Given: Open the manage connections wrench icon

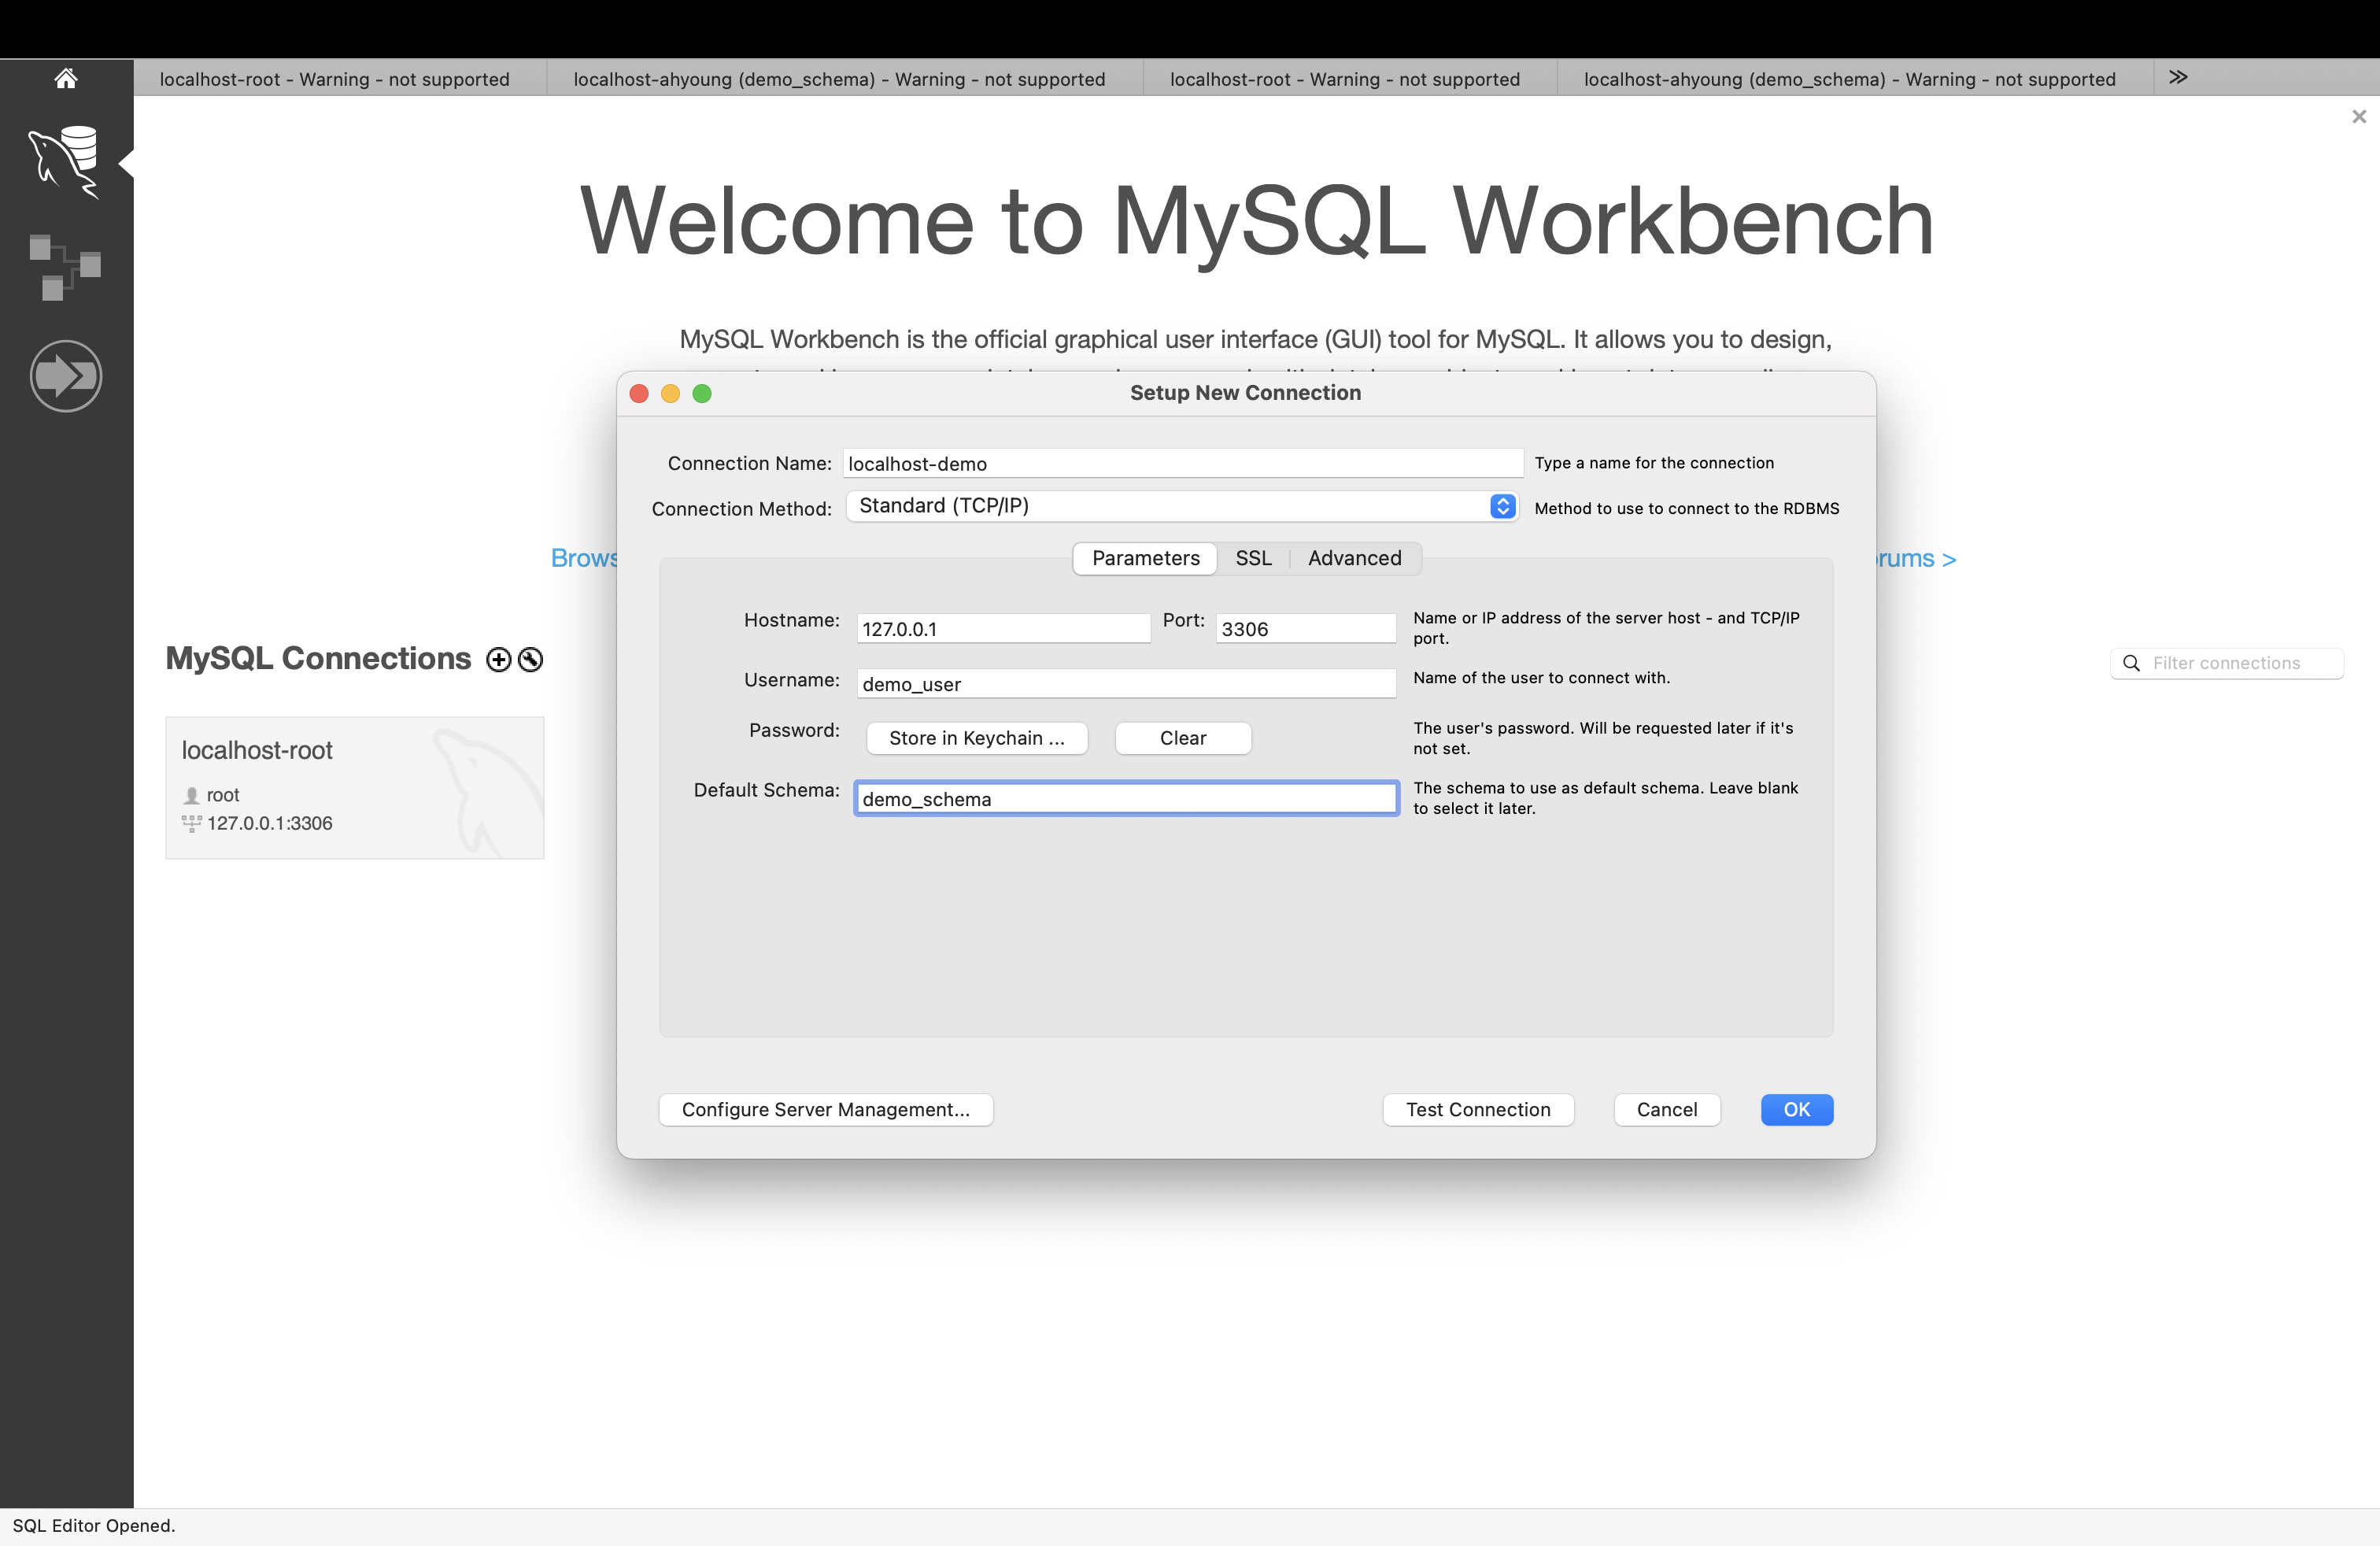Looking at the screenshot, I should [531, 660].
